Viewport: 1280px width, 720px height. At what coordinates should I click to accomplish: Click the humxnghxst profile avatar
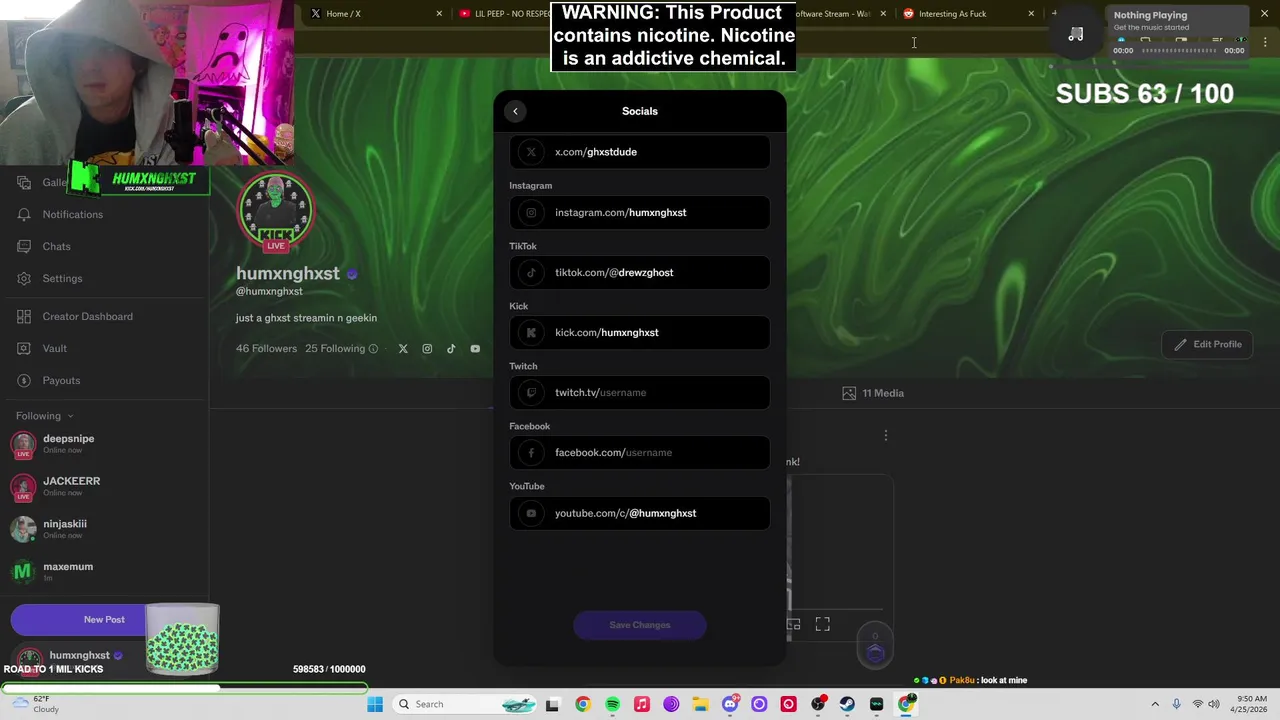pos(275,210)
